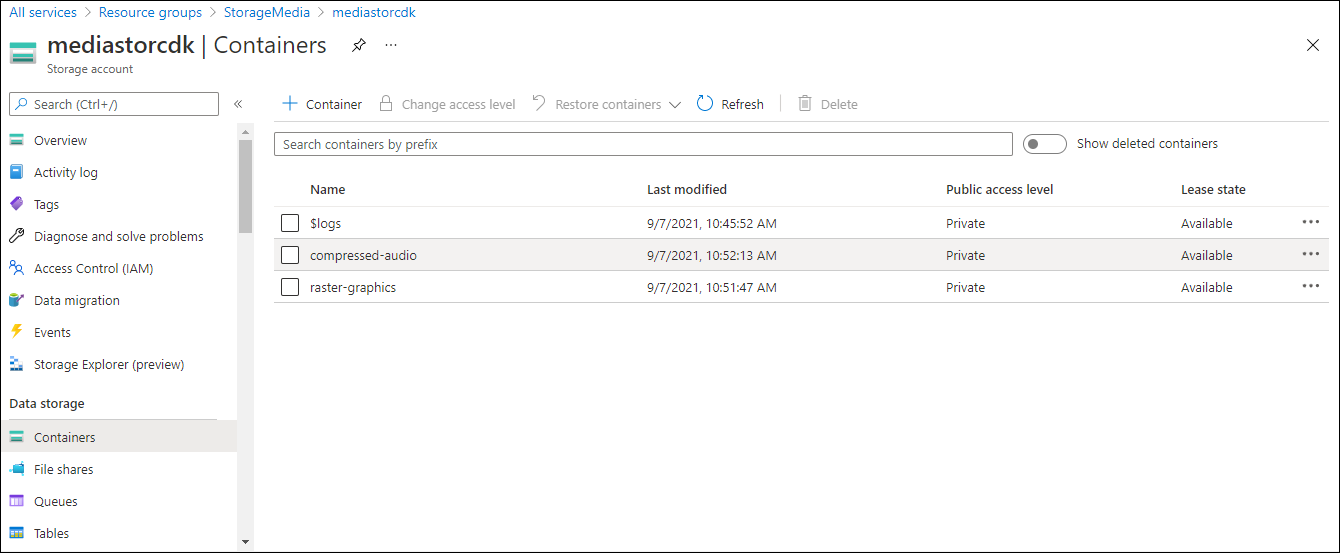
Task: Open the compressed-audio container name
Action: tap(363, 255)
